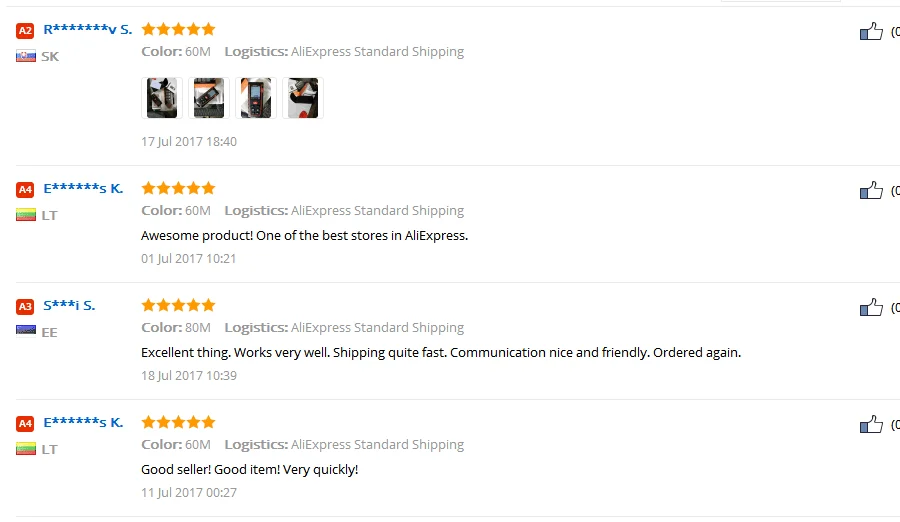This screenshot has width=900, height=522.
Task: Click the Slovakia flag icon
Action: click(26, 56)
